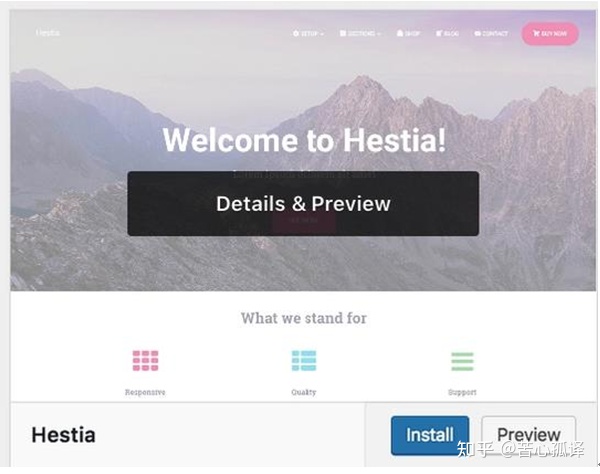600x474 pixels.
Task: Click the Welcome to Hestia heading
Action: point(304,140)
